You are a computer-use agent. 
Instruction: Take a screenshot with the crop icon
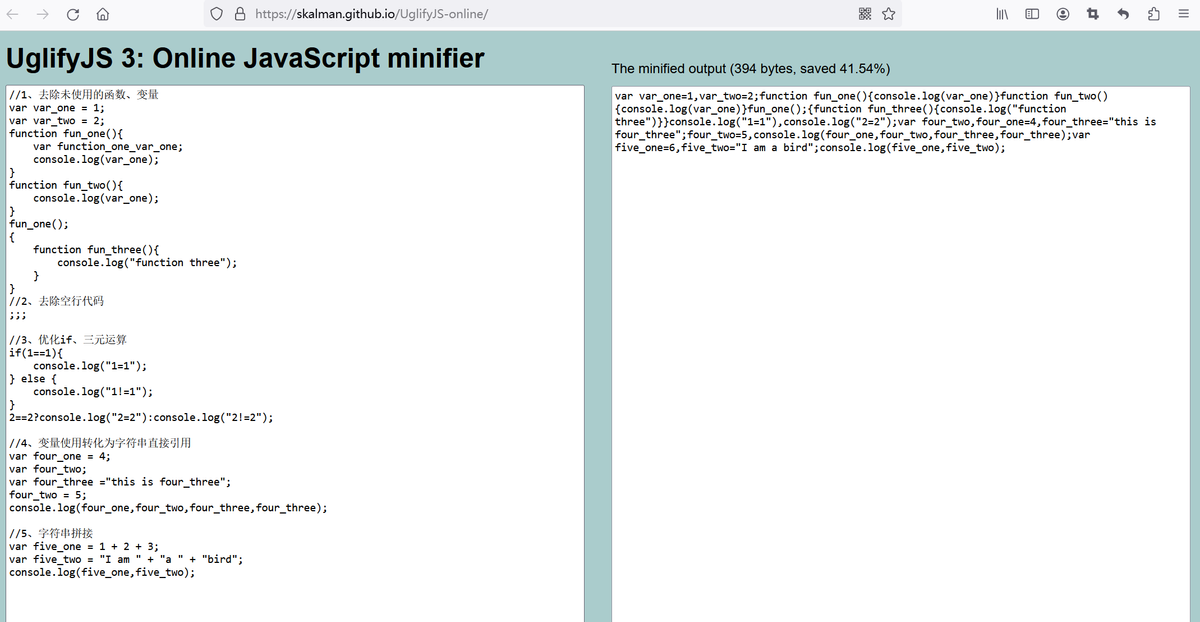[1093, 14]
